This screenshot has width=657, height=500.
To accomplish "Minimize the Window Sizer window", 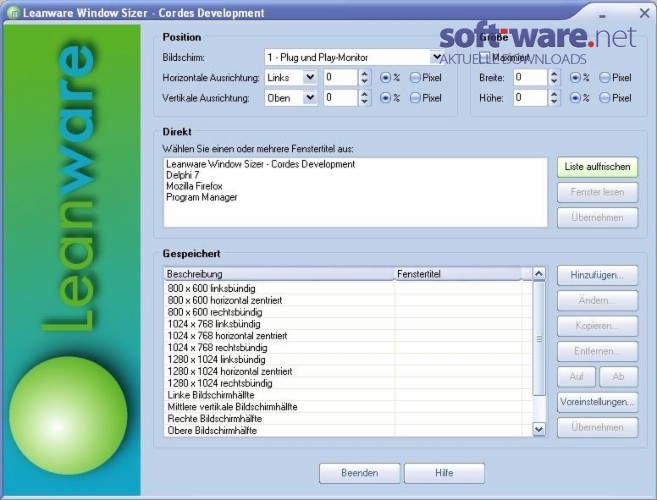I will [602, 16].
